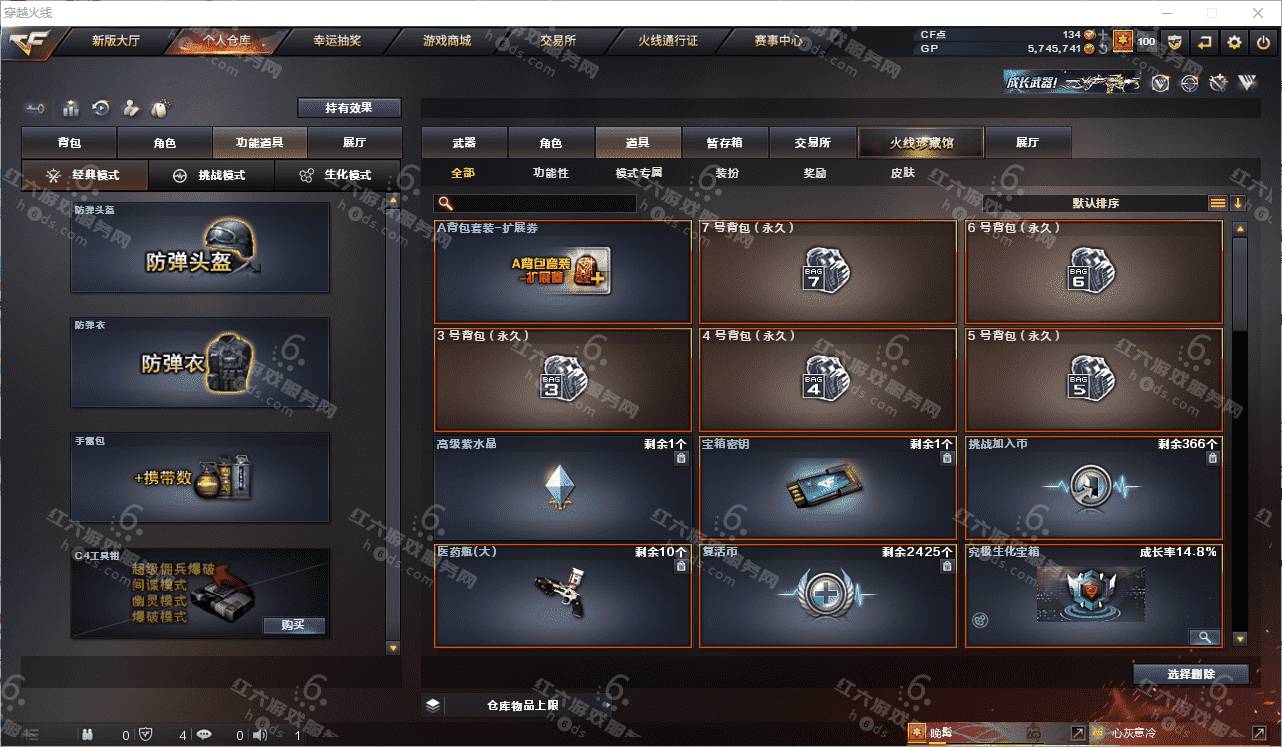
Task: Click the power exit icon
Action: pyautogui.click(x=1265, y=42)
